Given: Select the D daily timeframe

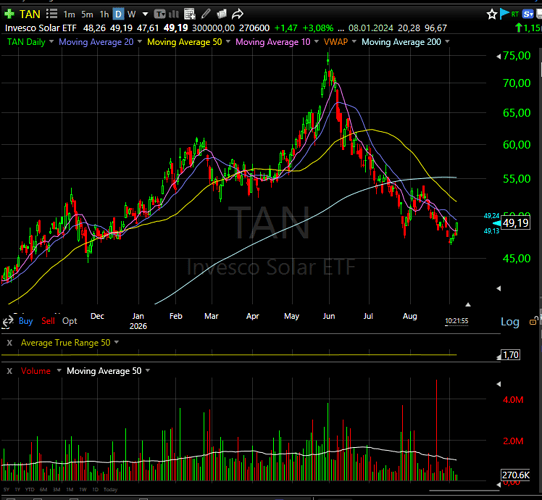Looking at the screenshot, I should tap(119, 14).
